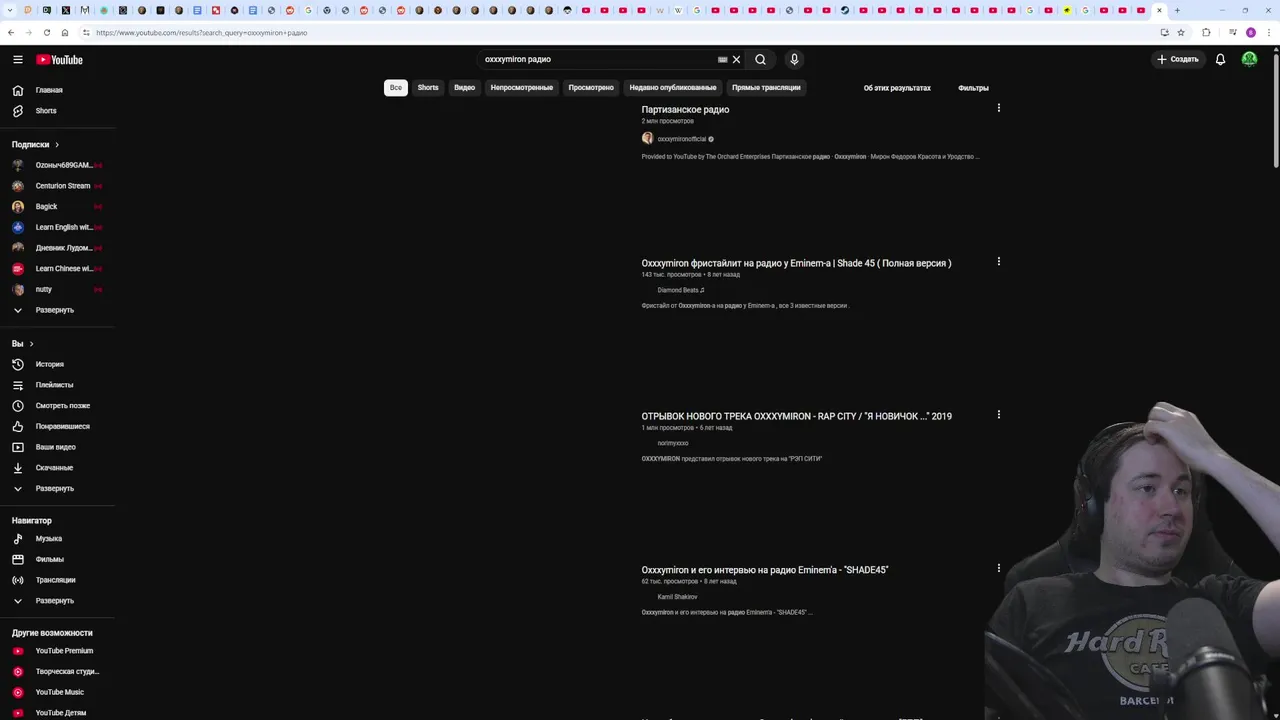Select the Видео filter chip
1280x720 pixels.
pos(464,88)
